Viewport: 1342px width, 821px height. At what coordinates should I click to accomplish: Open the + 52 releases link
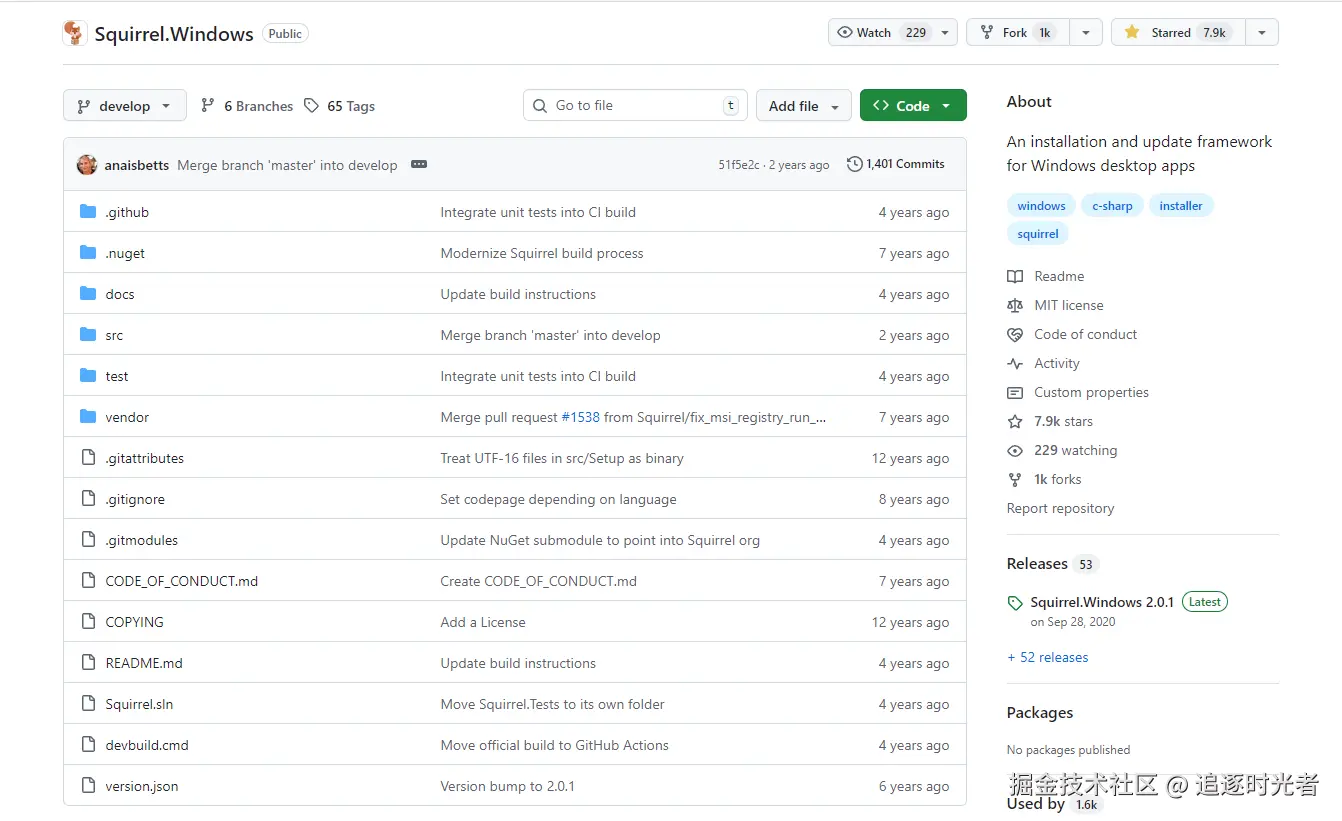[x=1047, y=657]
